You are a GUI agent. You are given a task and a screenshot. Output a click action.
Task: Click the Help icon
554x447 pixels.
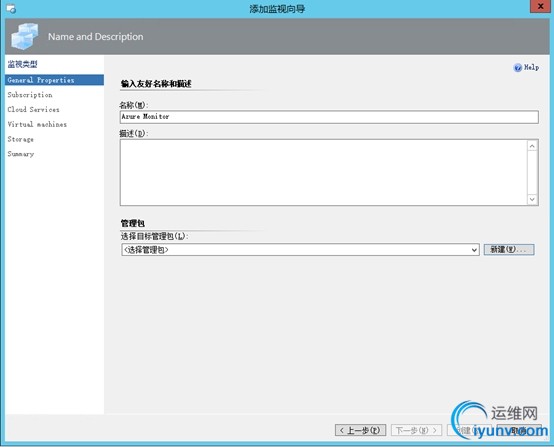pyautogui.click(x=518, y=67)
